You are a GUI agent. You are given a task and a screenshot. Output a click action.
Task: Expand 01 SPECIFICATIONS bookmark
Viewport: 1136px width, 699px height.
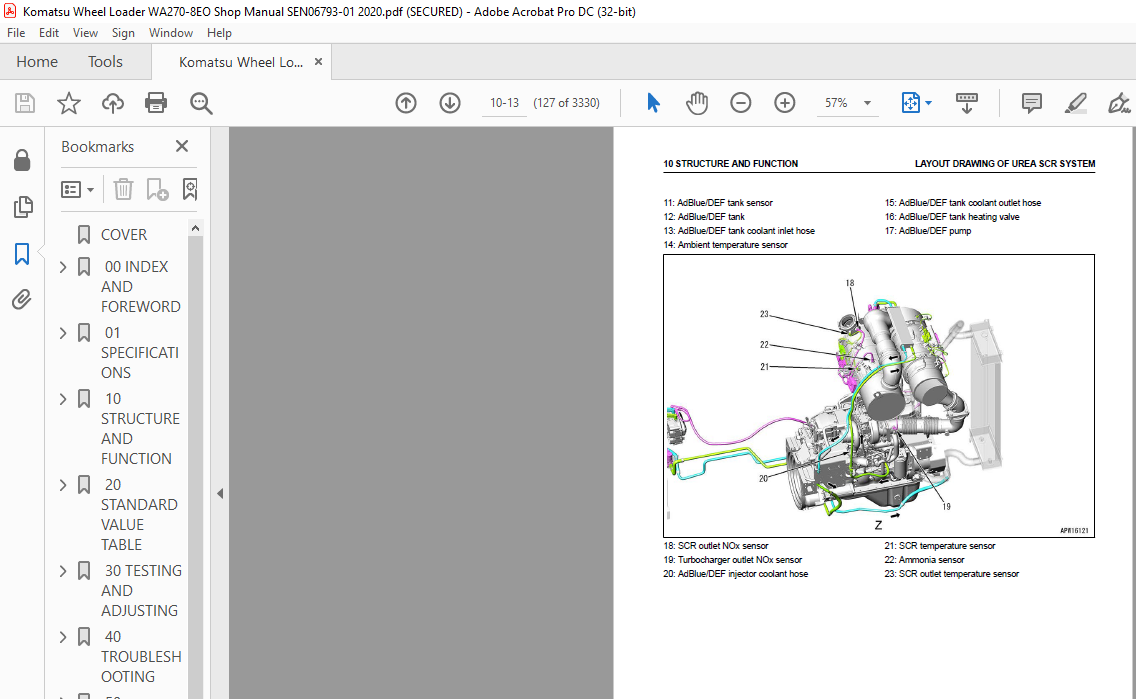coord(63,333)
